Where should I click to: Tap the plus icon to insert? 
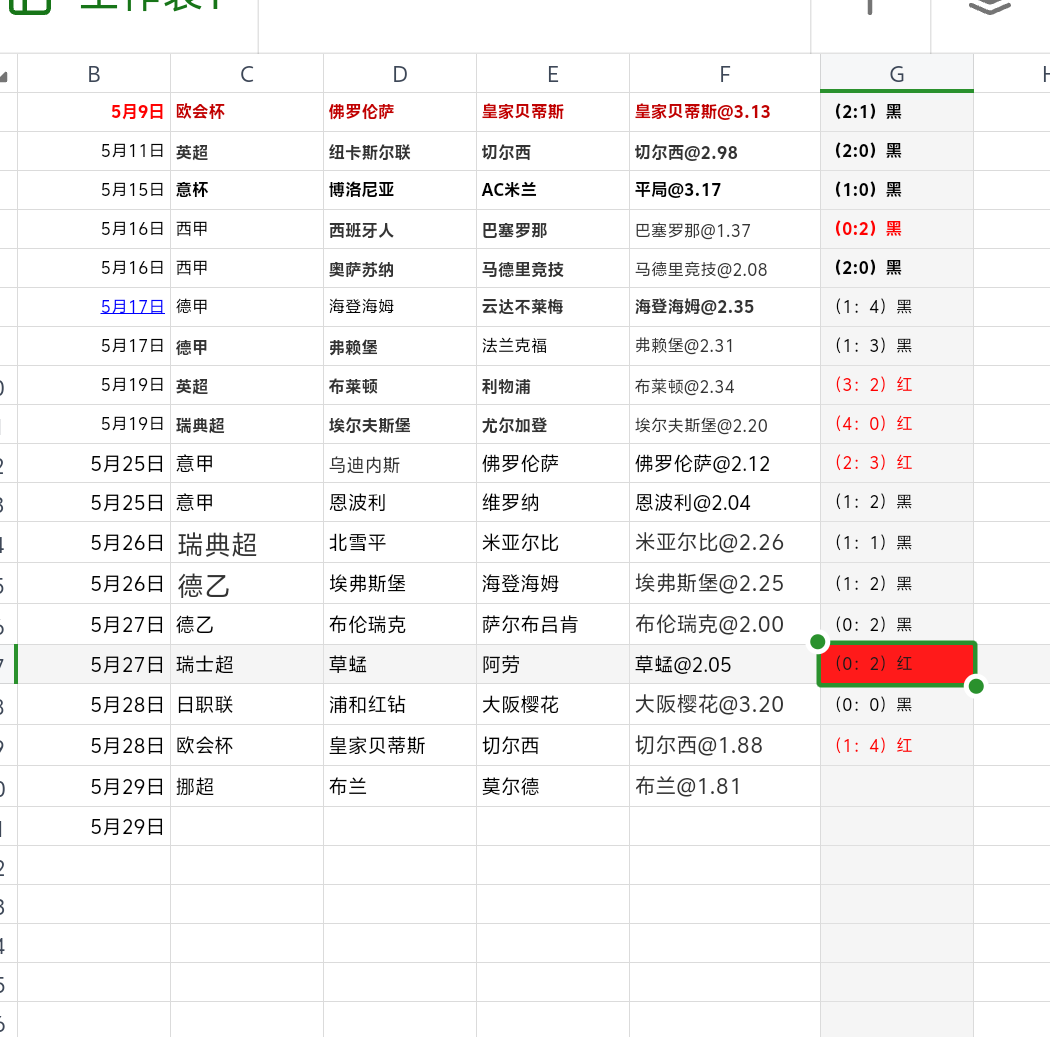870,5
